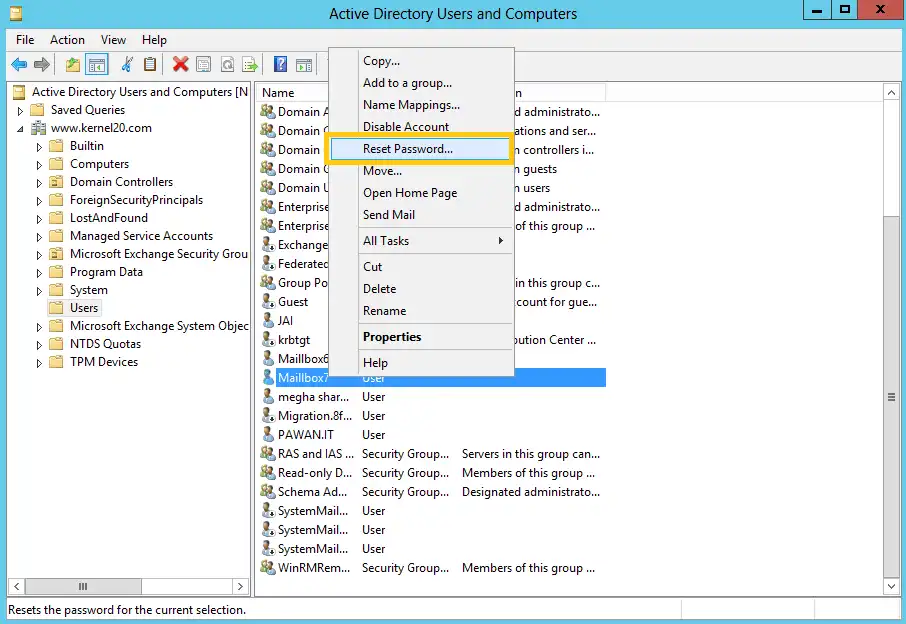
Task: Expand the Saved Queries node
Action: (20, 110)
